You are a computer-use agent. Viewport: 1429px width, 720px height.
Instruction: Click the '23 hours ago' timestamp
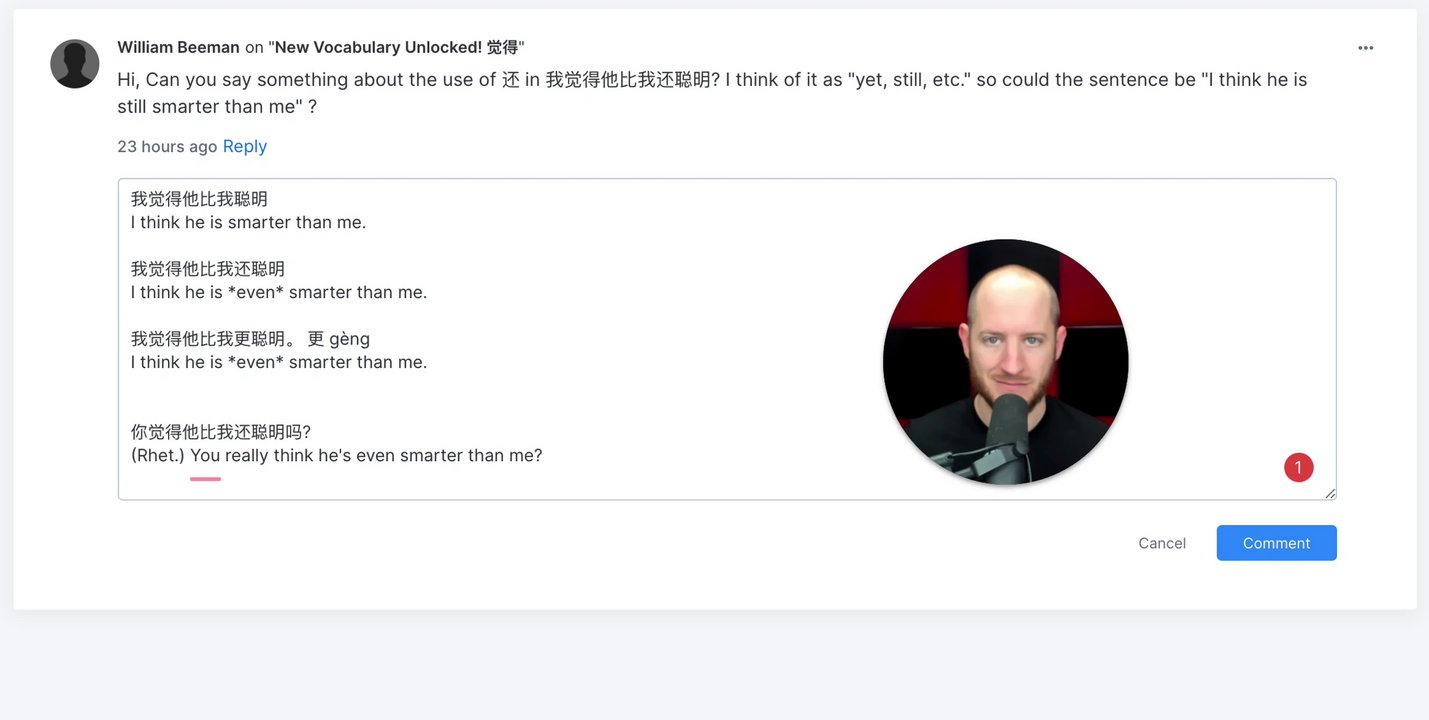coord(167,146)
